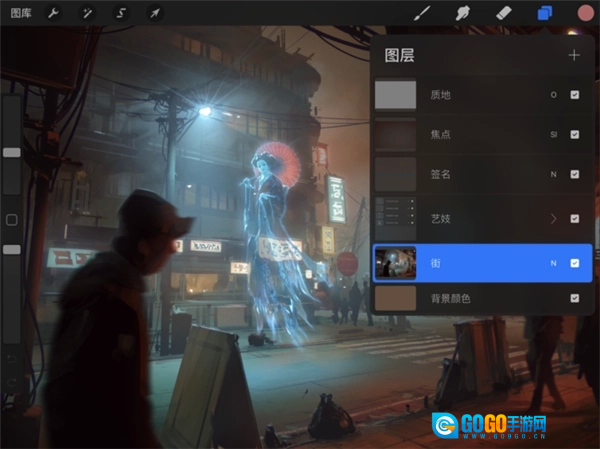Open blend mode N of 签名 layer
This screenshot has width=600, height=449.
click(553, 174)
